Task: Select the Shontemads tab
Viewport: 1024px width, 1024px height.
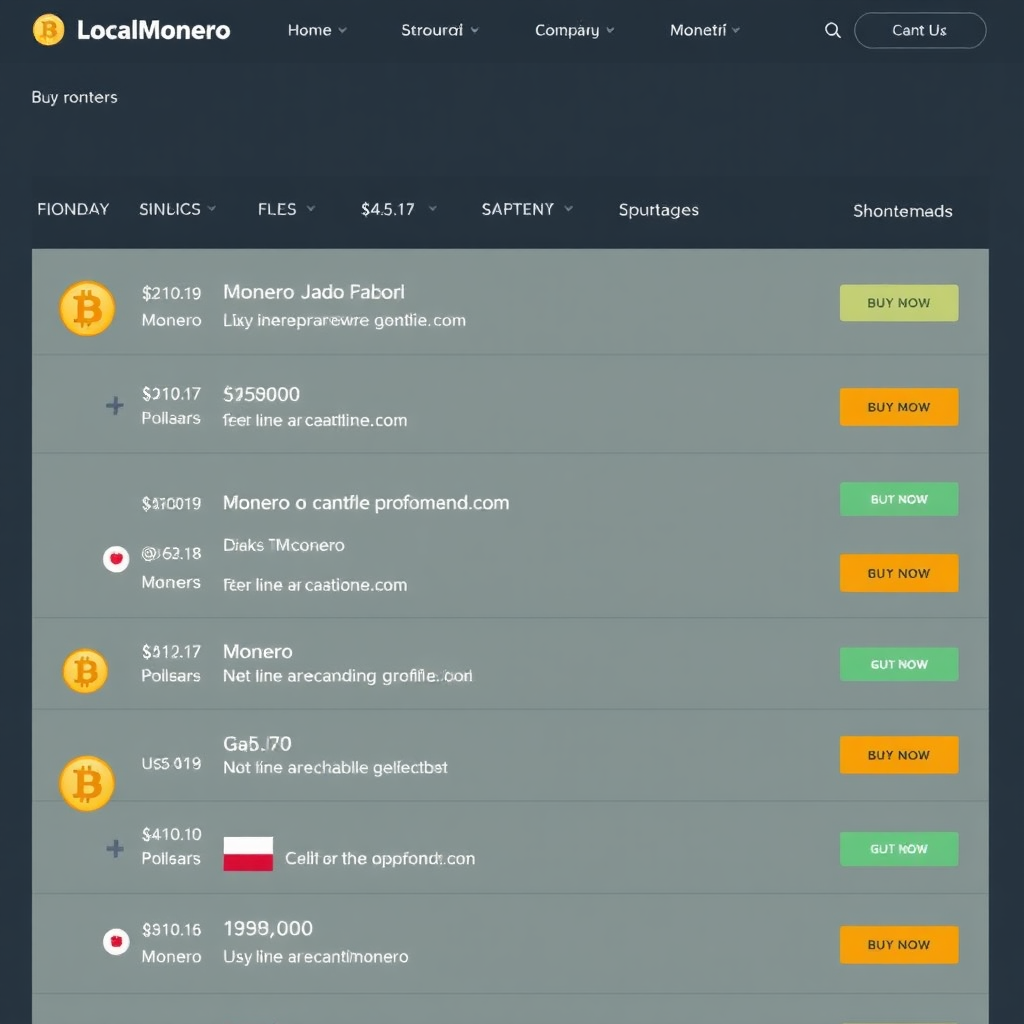Action: [x=903, y=211]
